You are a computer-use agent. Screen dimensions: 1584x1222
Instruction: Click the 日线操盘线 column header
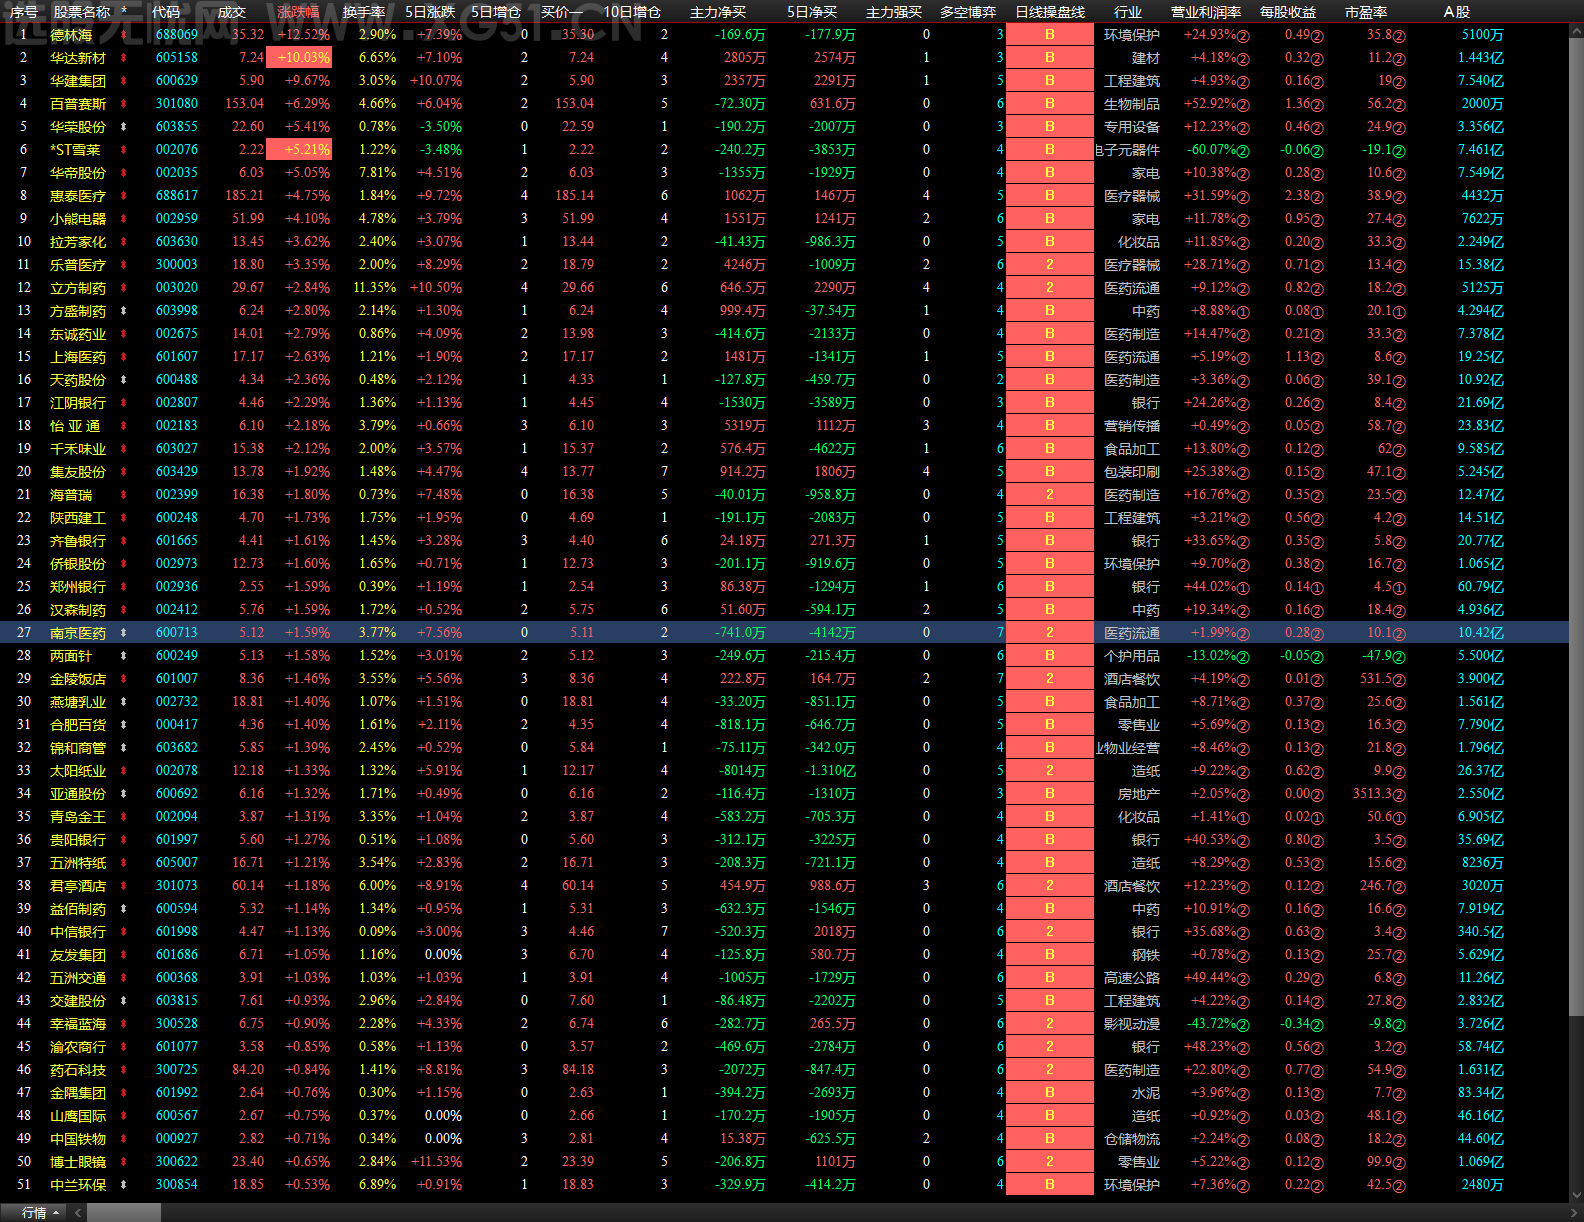coord(1050,12)
